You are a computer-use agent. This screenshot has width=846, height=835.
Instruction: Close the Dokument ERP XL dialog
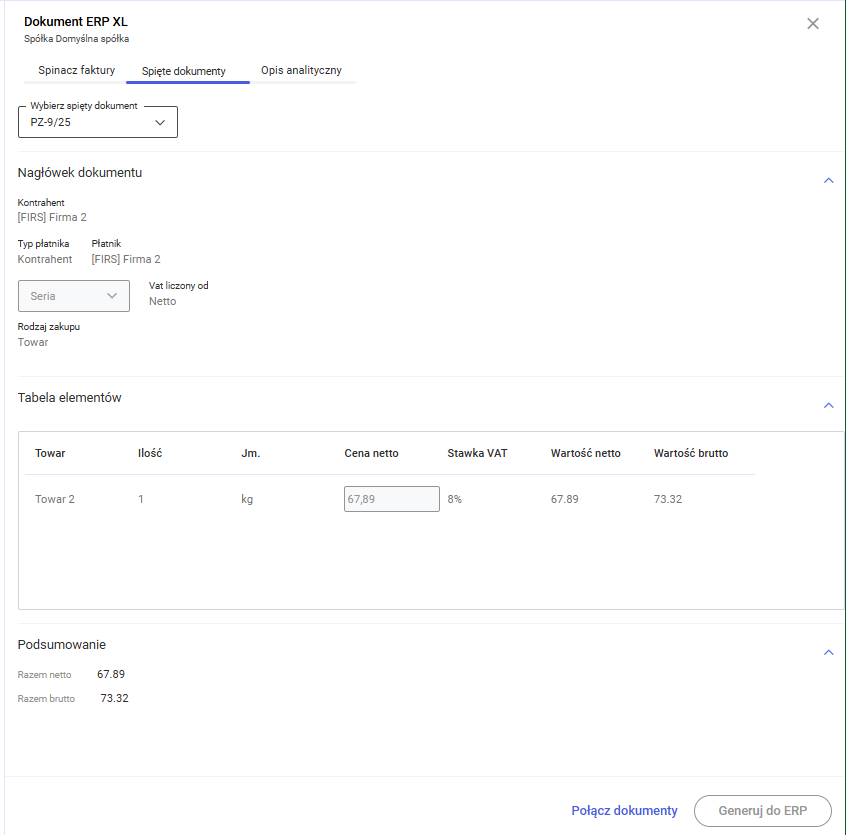point(813,24)
